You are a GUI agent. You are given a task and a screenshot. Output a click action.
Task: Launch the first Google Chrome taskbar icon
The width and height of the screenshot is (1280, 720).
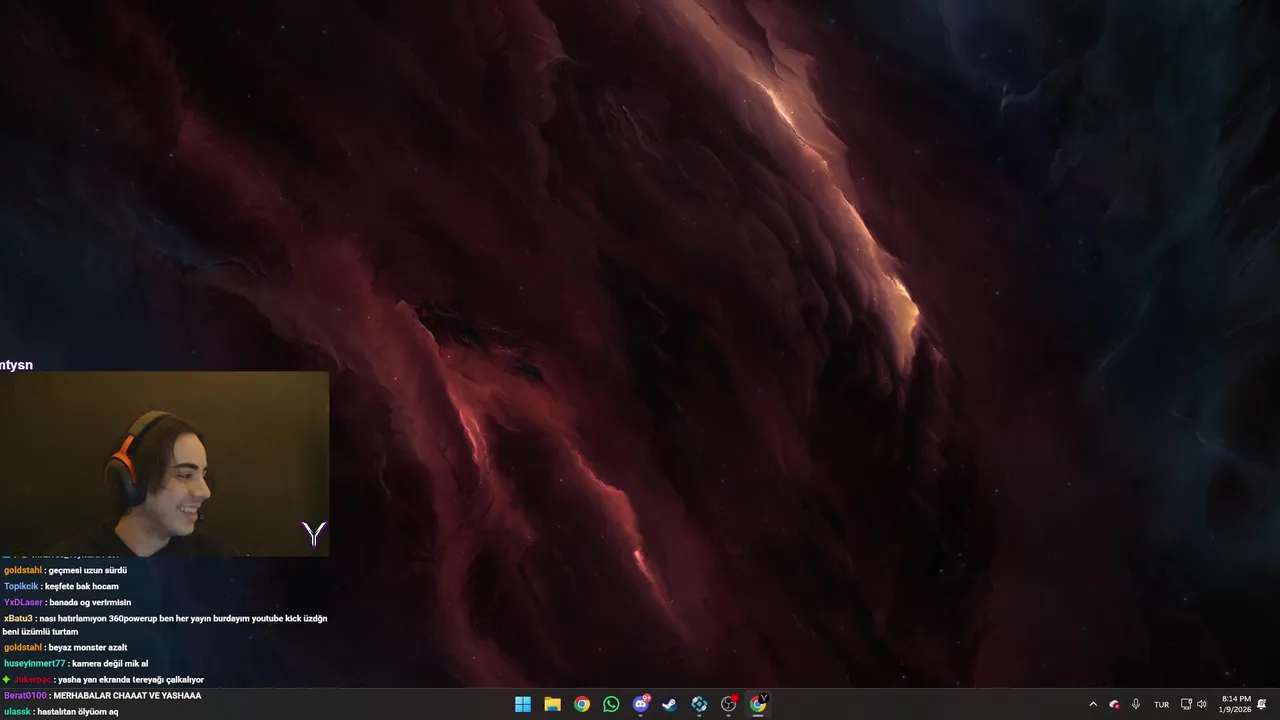click(x=582, y=704)
